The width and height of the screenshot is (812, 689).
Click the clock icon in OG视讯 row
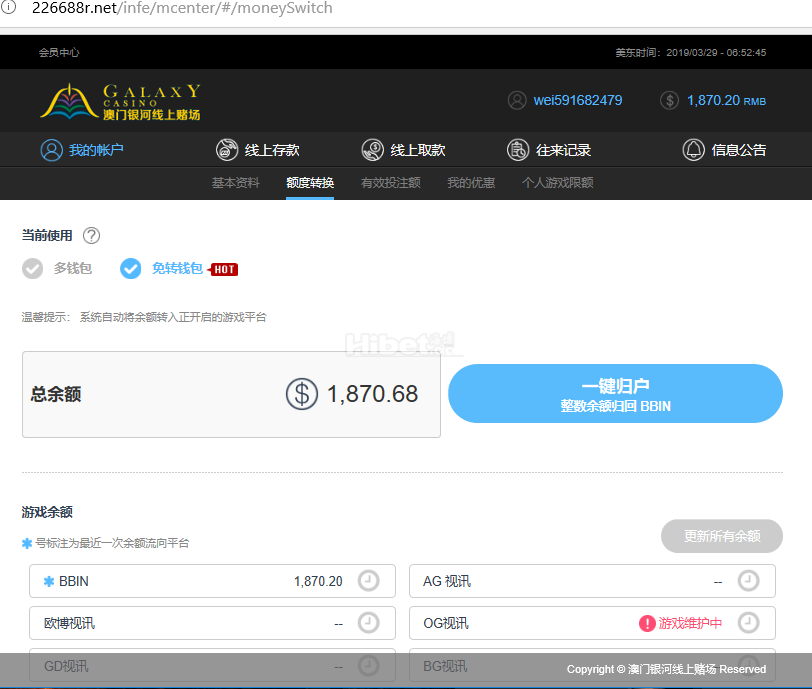pyautogui.click(x=748, y=623)
